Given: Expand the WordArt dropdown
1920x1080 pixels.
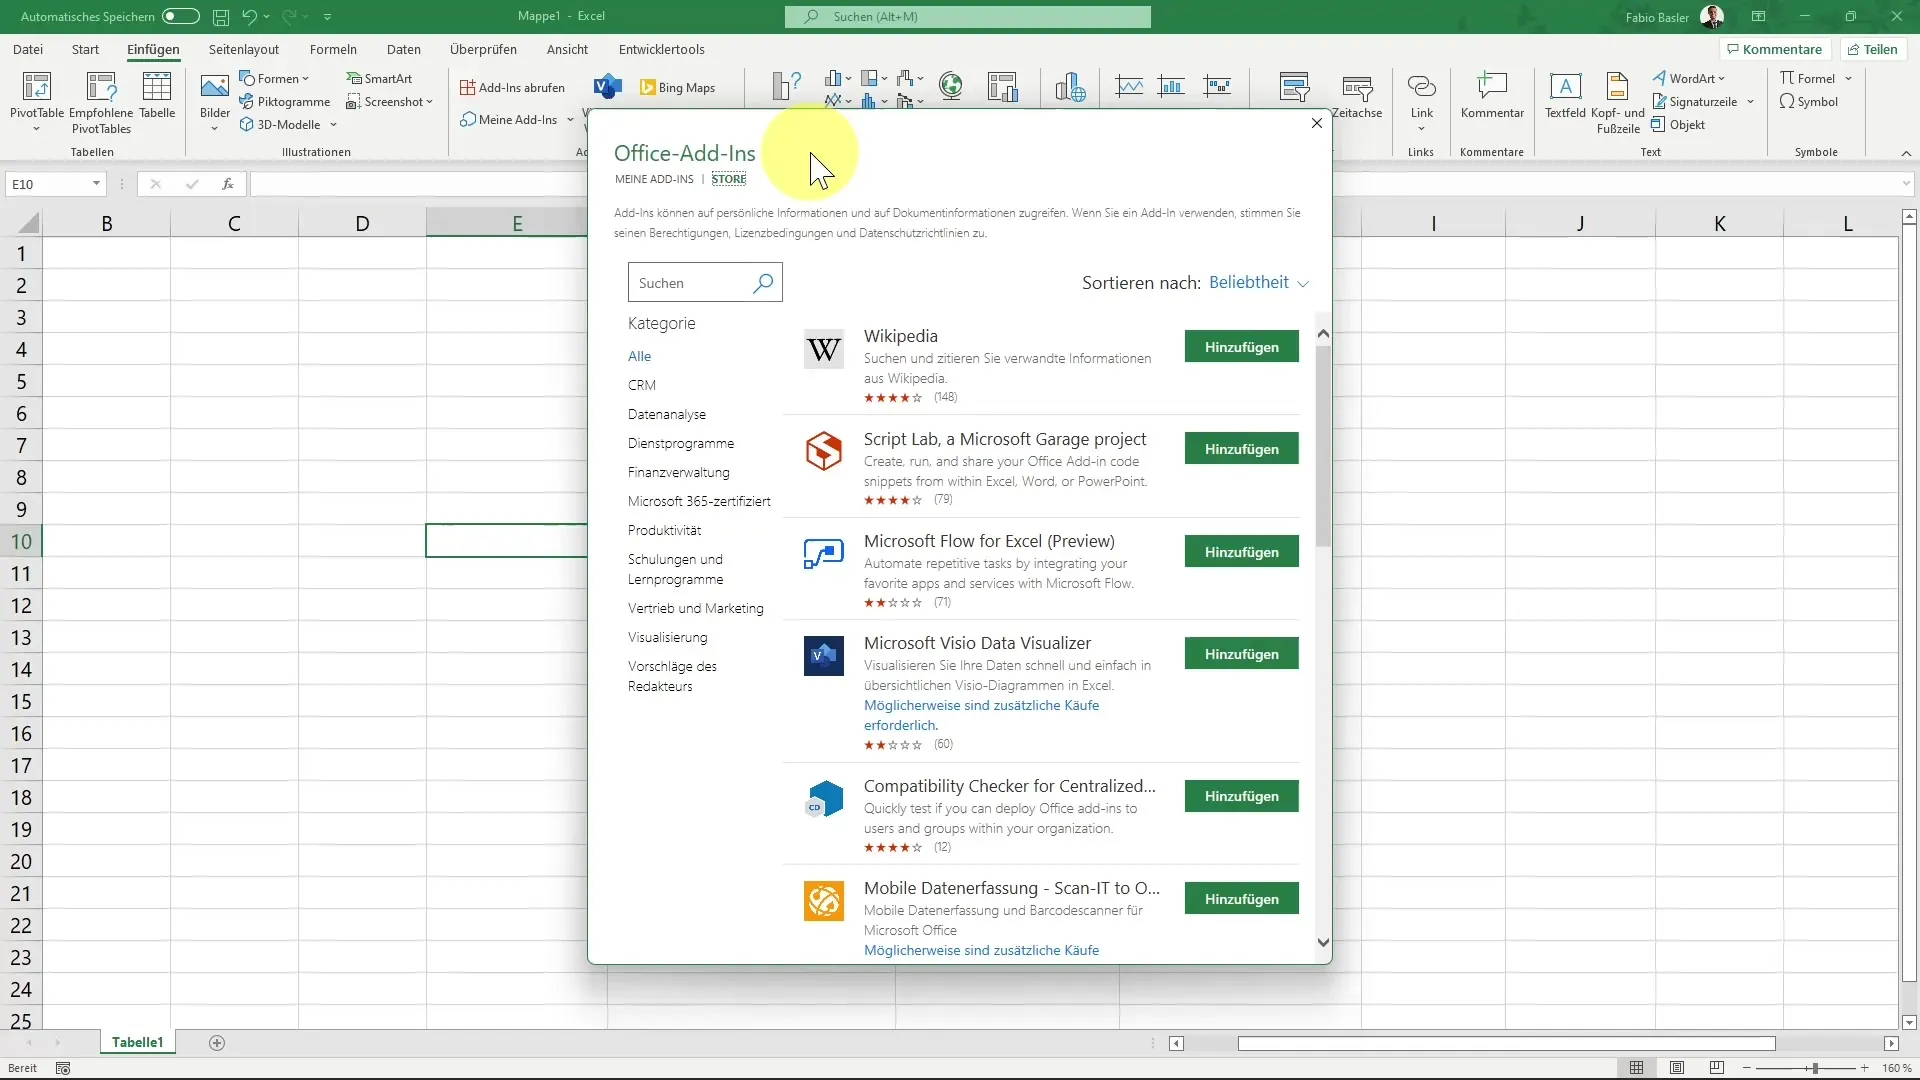Looking at the screenshot, I should point(1722,79).
